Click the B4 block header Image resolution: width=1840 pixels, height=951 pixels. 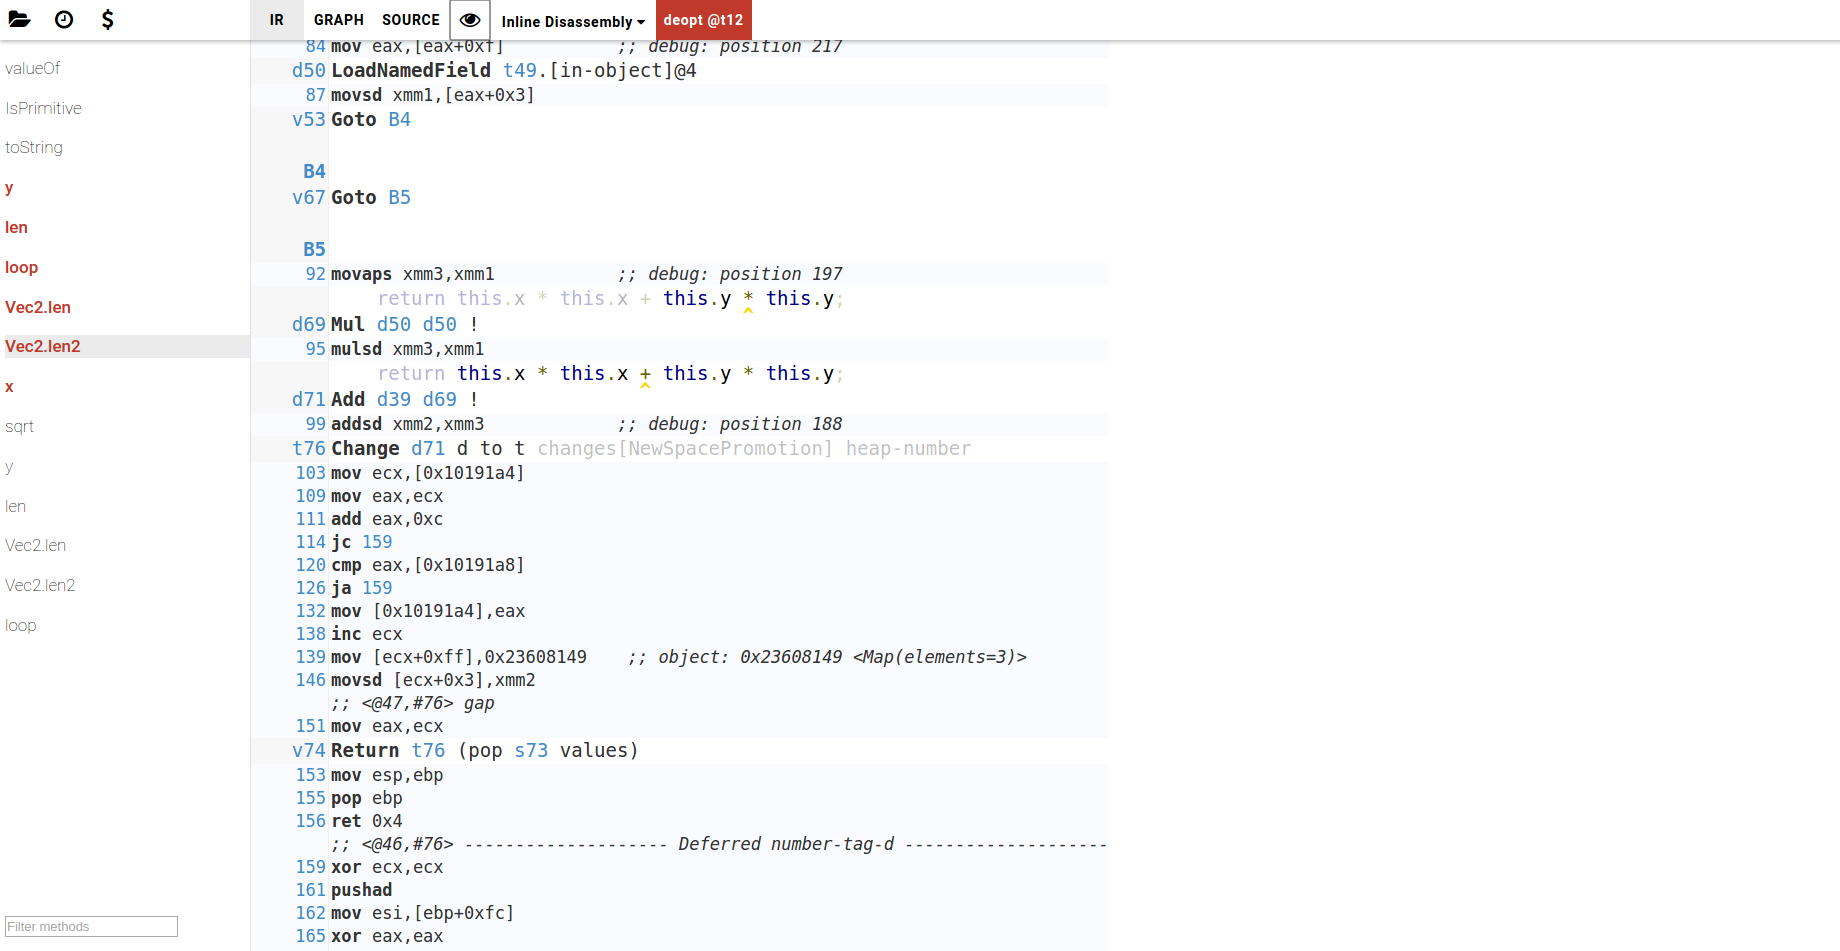[314, 171]
